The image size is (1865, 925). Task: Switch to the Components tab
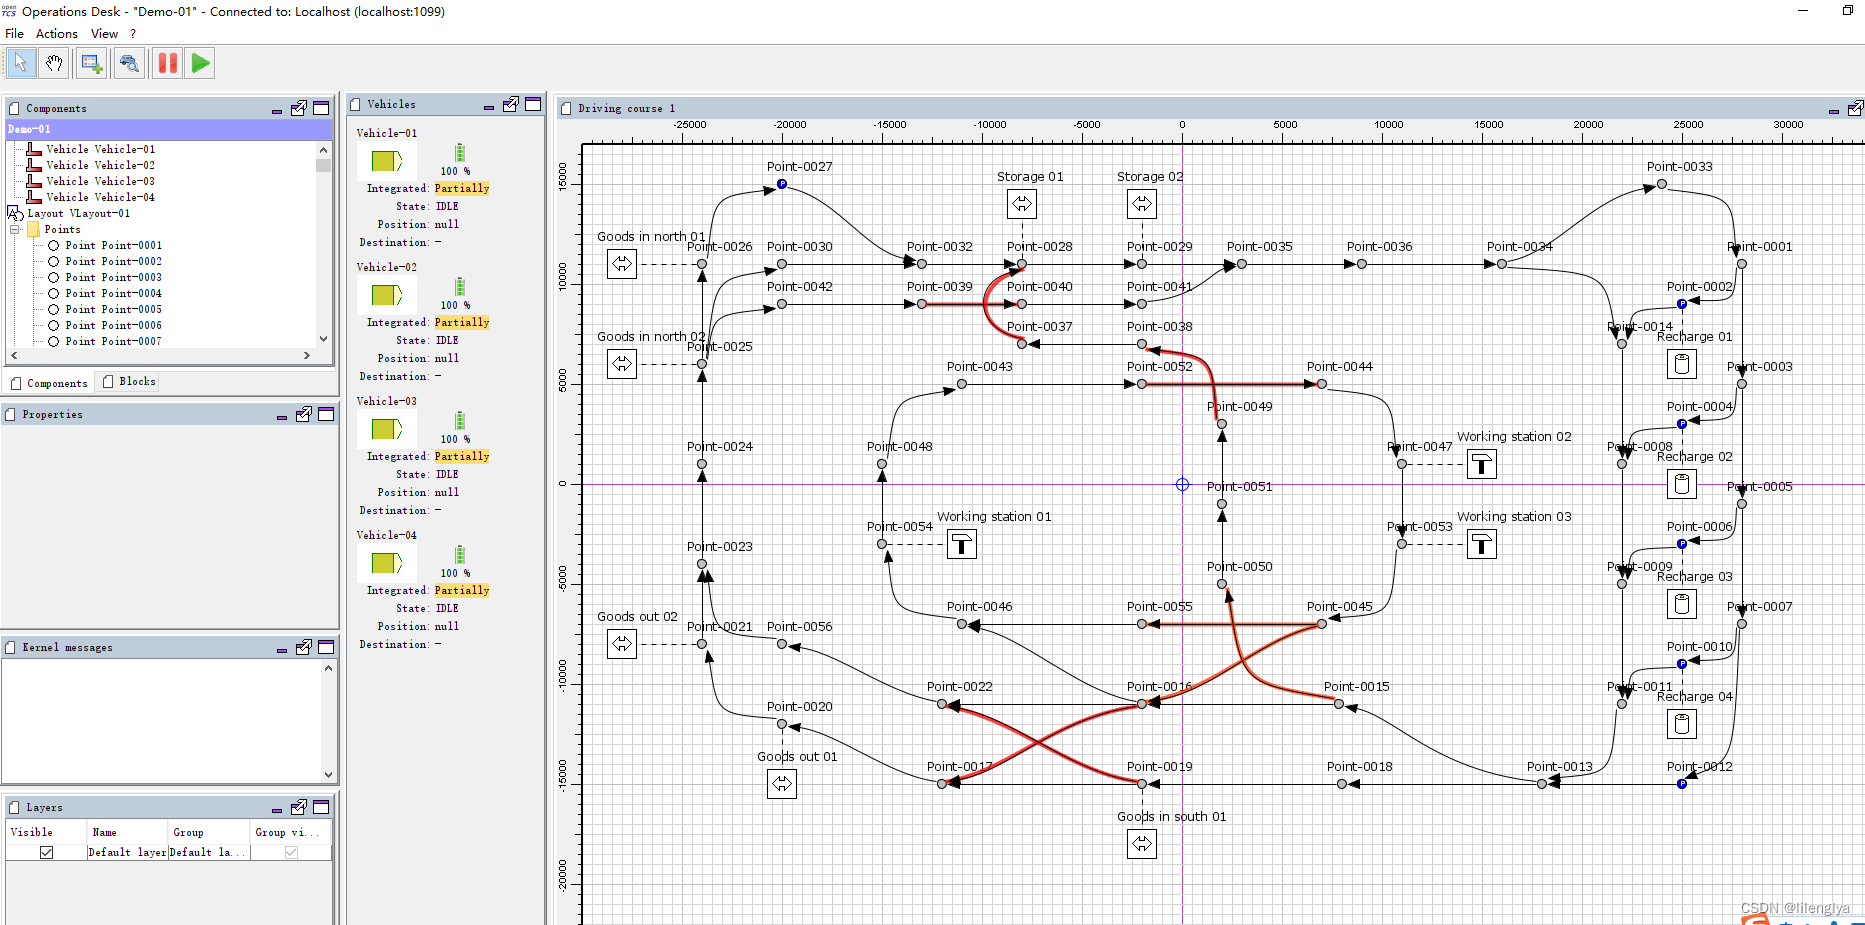[48, 383]
